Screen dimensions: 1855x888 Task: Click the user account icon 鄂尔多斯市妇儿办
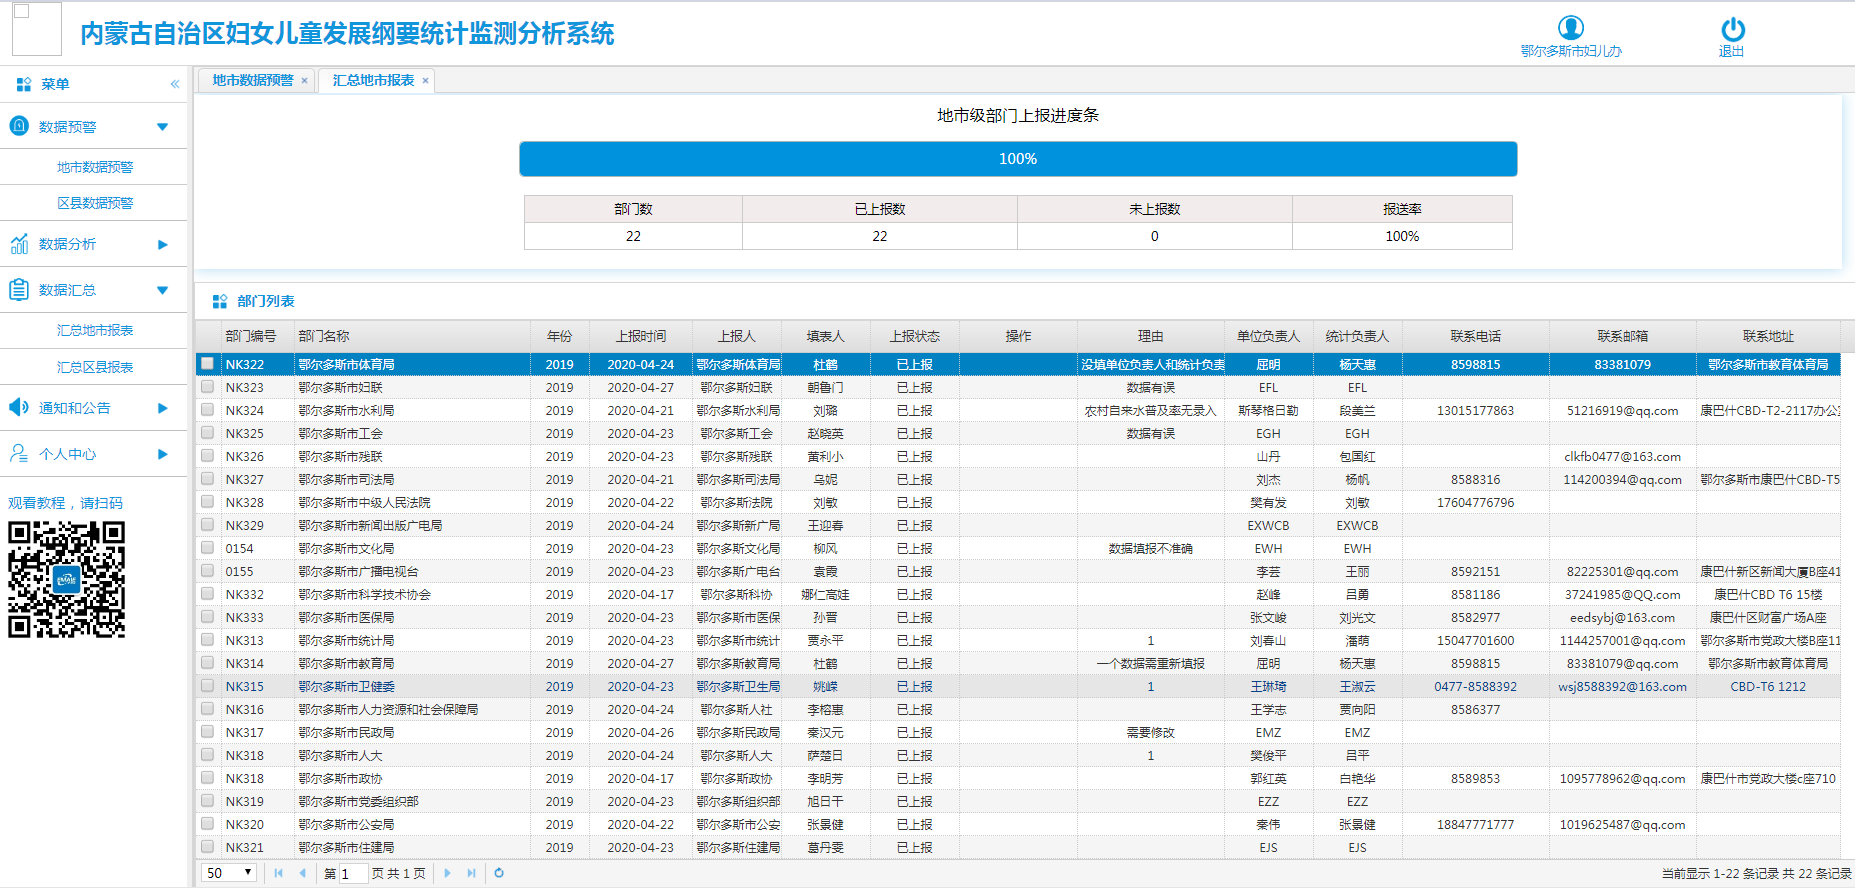pyautogui.click(x=1570, y=27)
